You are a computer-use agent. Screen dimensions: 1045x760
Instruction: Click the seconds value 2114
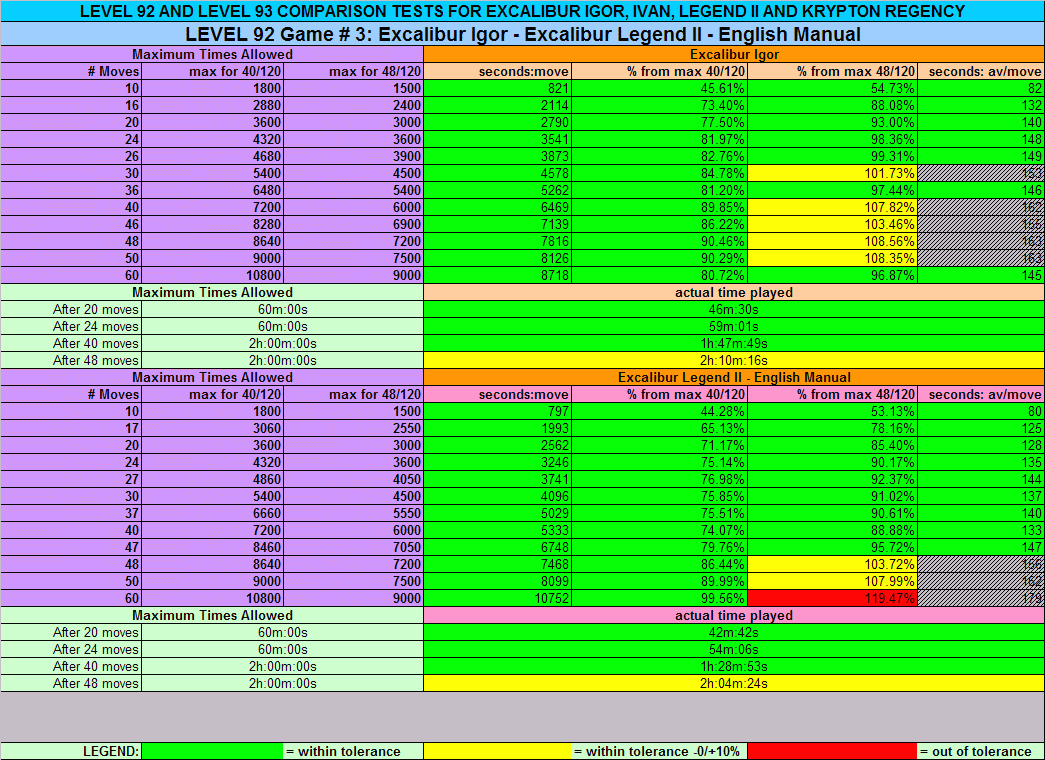497,105
